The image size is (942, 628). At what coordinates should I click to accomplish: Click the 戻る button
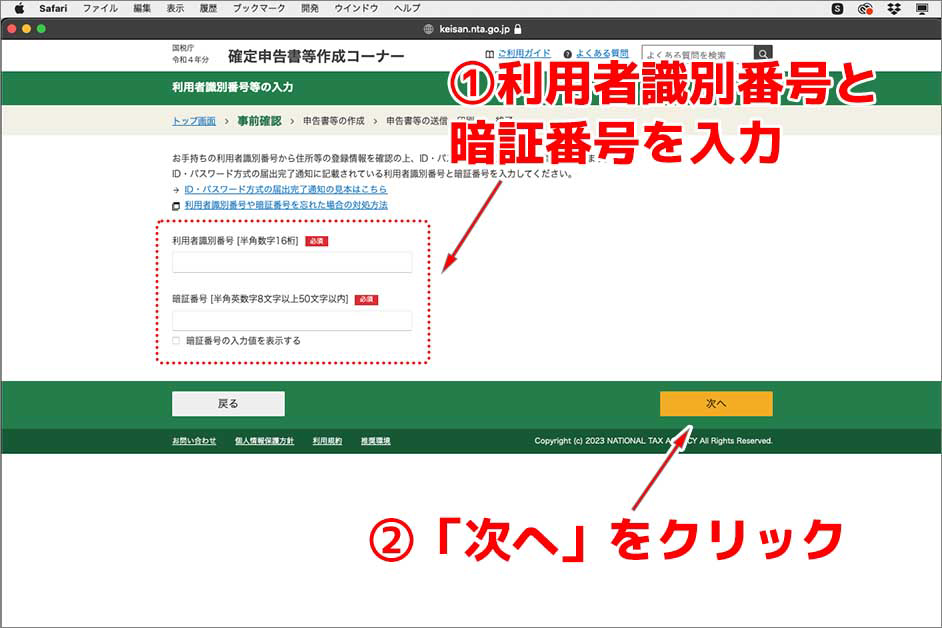coord(227,402)
